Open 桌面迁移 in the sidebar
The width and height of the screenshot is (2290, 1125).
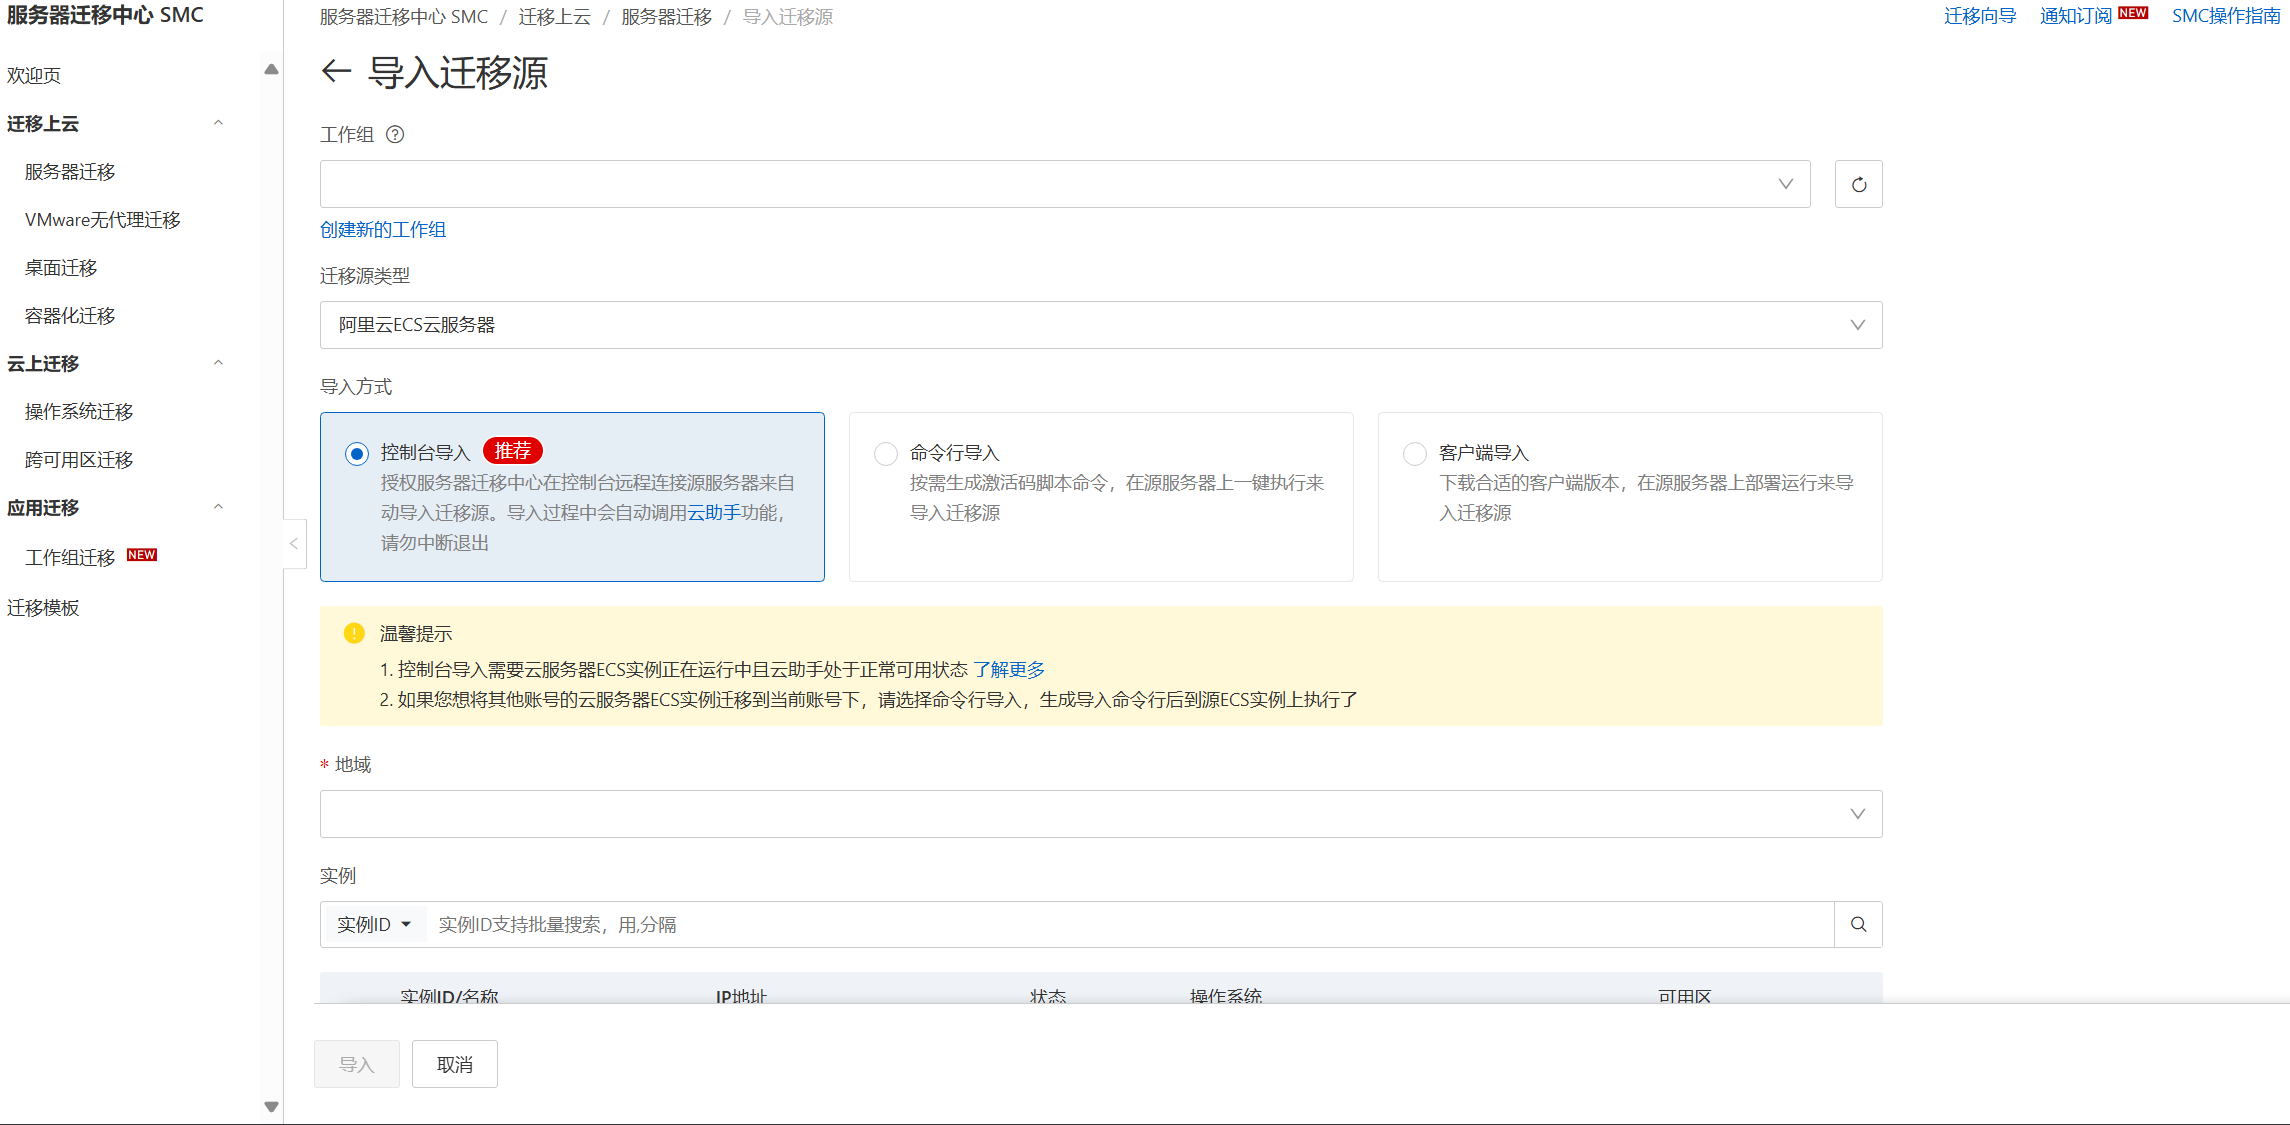point(61,267)
